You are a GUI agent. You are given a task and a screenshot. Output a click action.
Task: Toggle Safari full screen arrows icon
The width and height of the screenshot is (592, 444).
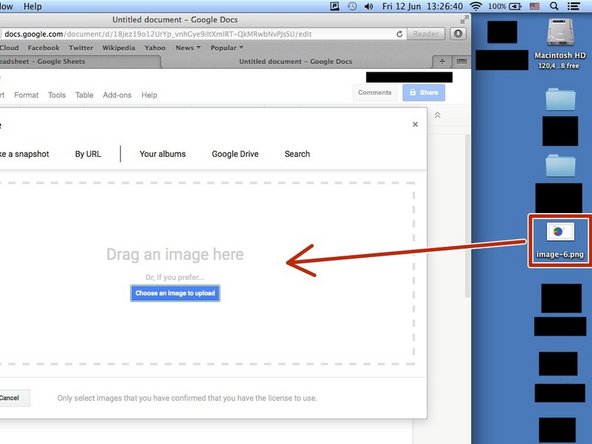point(464,20)
